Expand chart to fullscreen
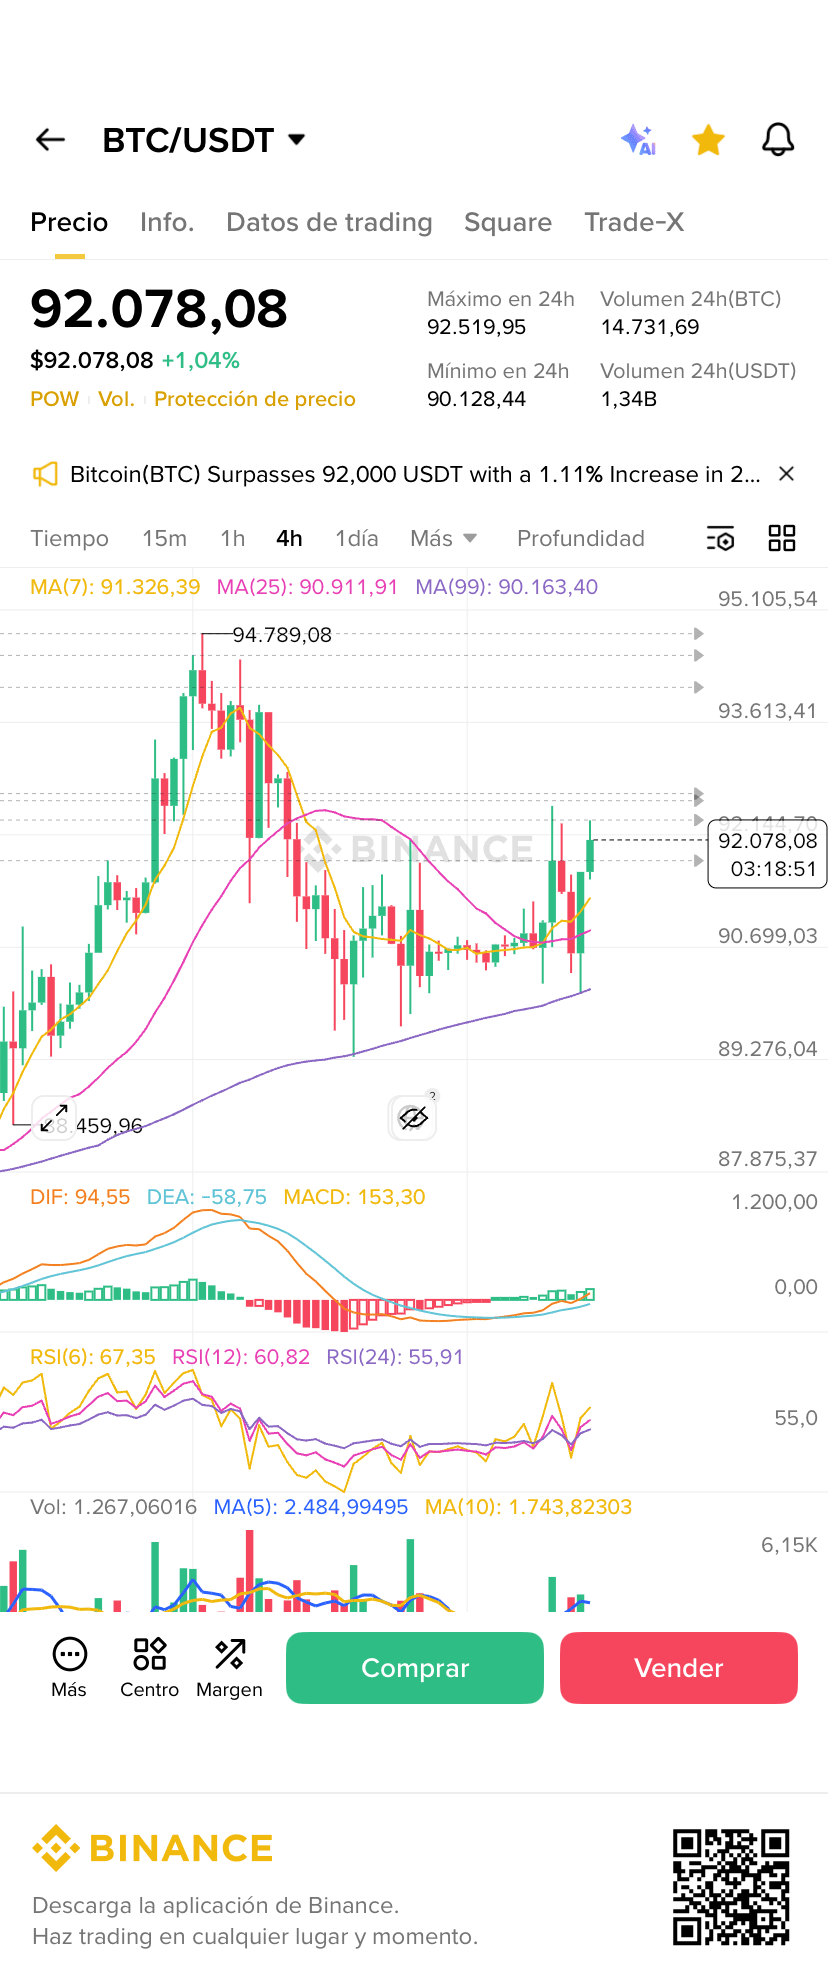Viewport: 828px width, 1984px height. [x=54, y=1118]
